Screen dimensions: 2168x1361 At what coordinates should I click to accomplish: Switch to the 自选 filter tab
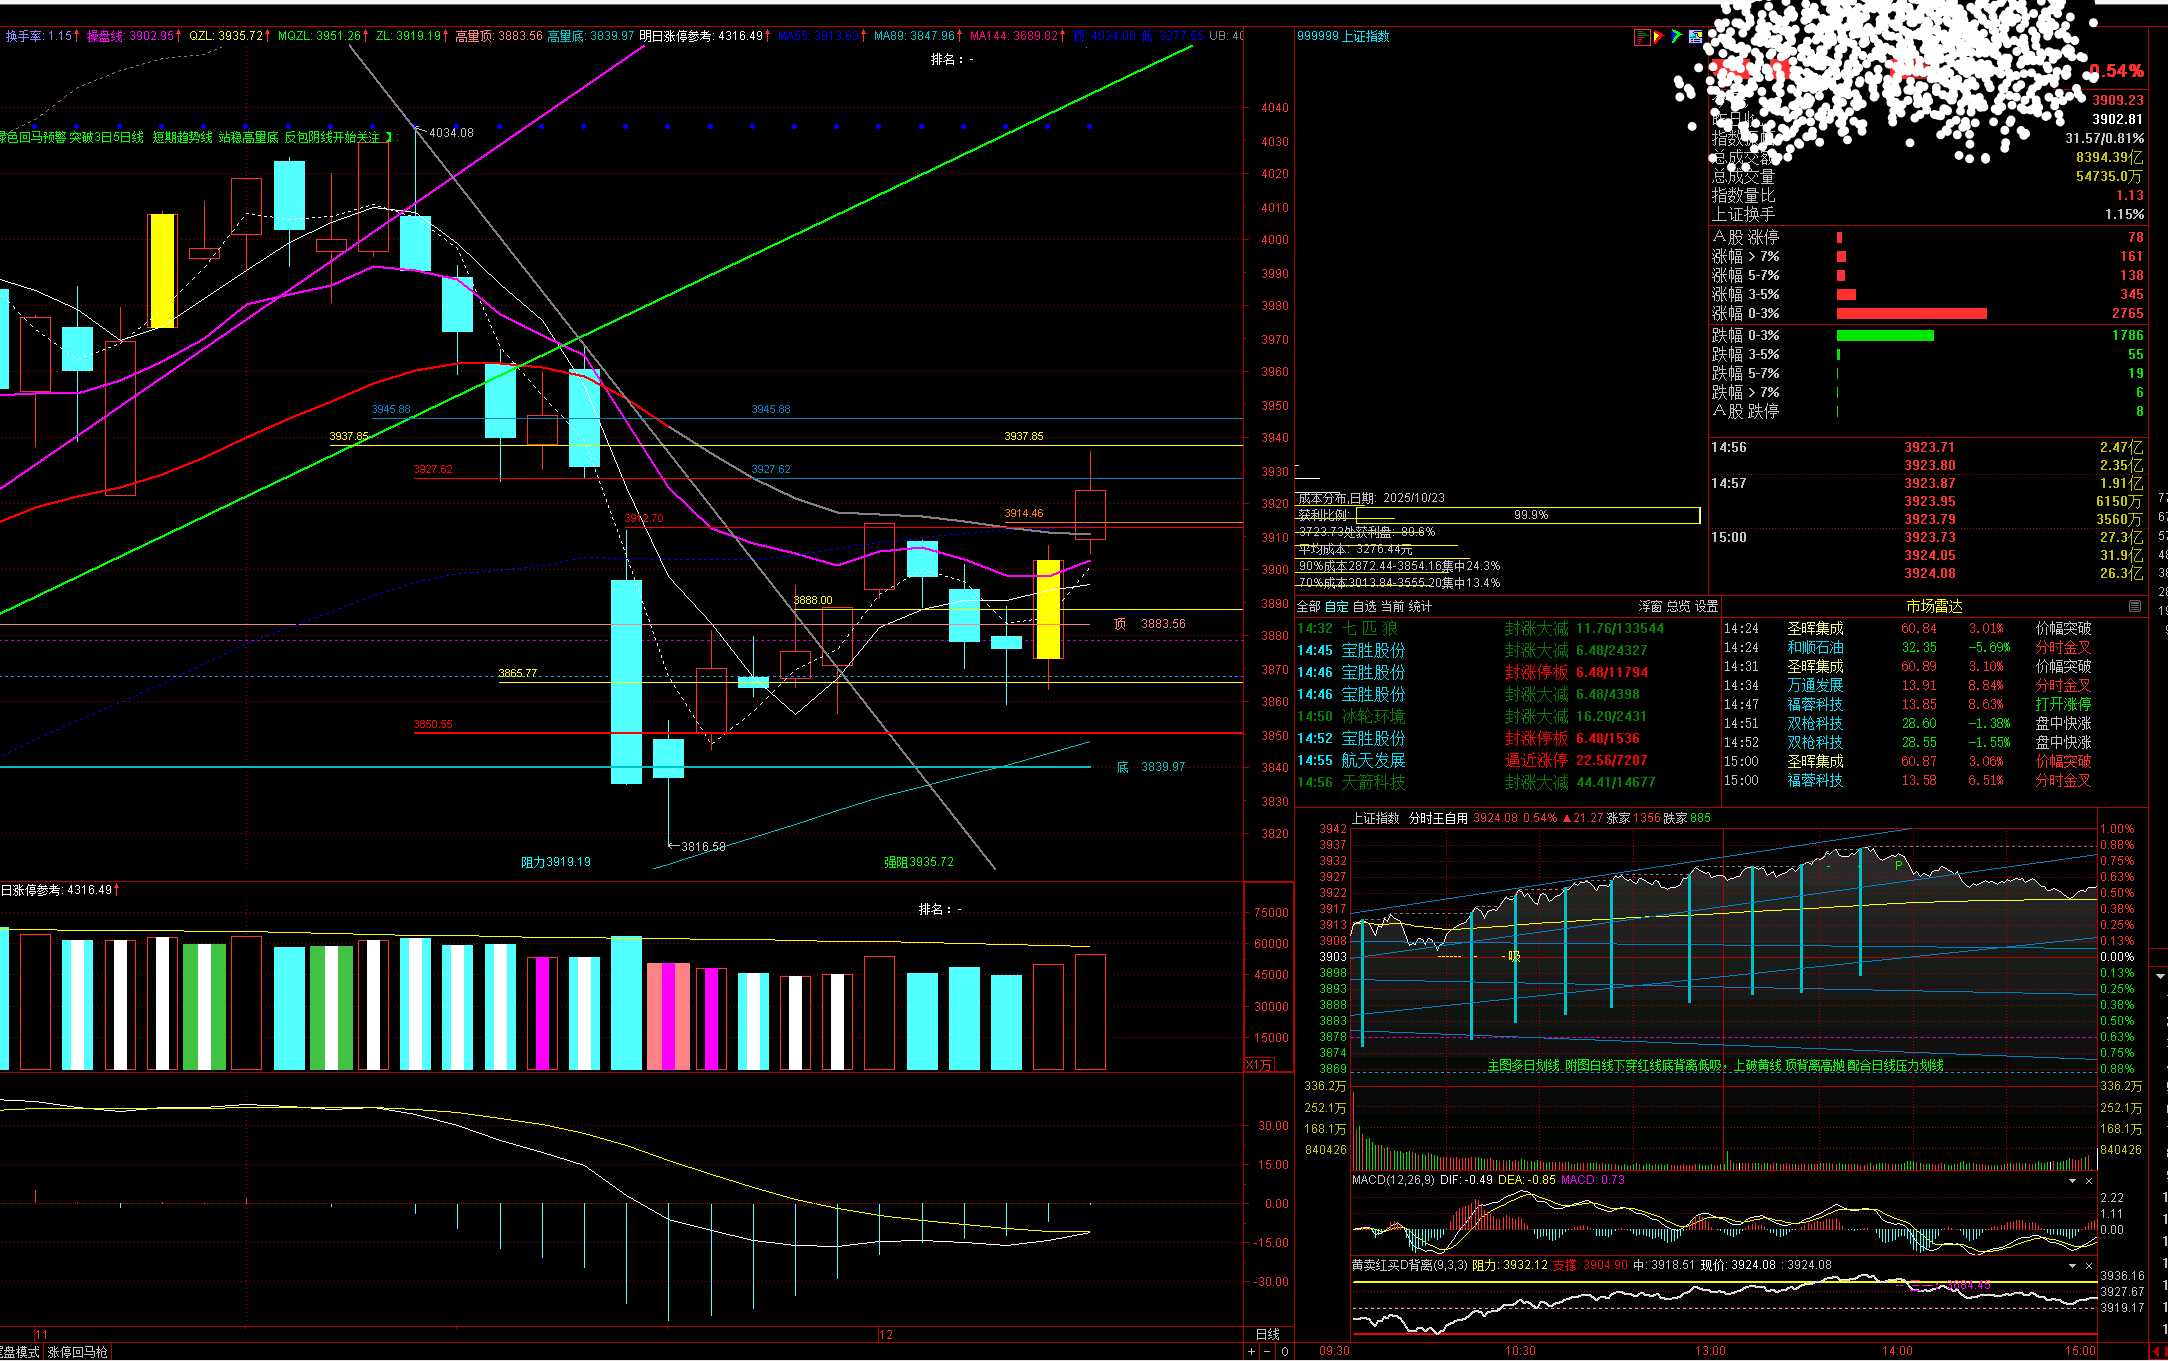(x=1364, y=607)
